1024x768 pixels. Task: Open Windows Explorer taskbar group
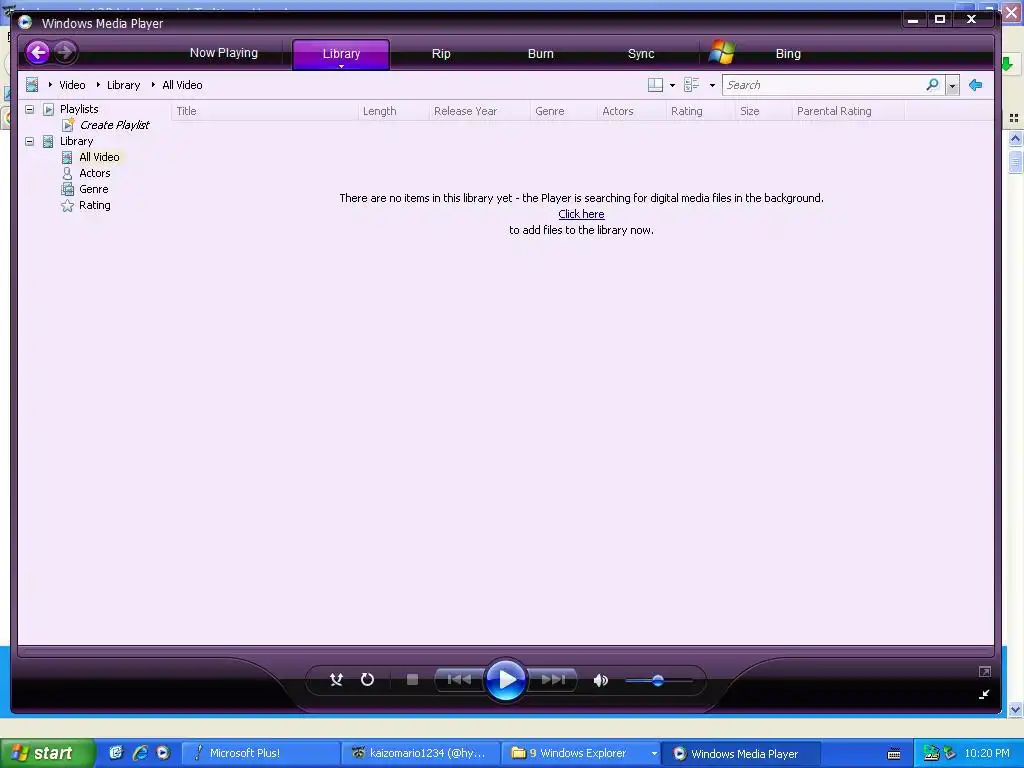[x=581, y=753]
